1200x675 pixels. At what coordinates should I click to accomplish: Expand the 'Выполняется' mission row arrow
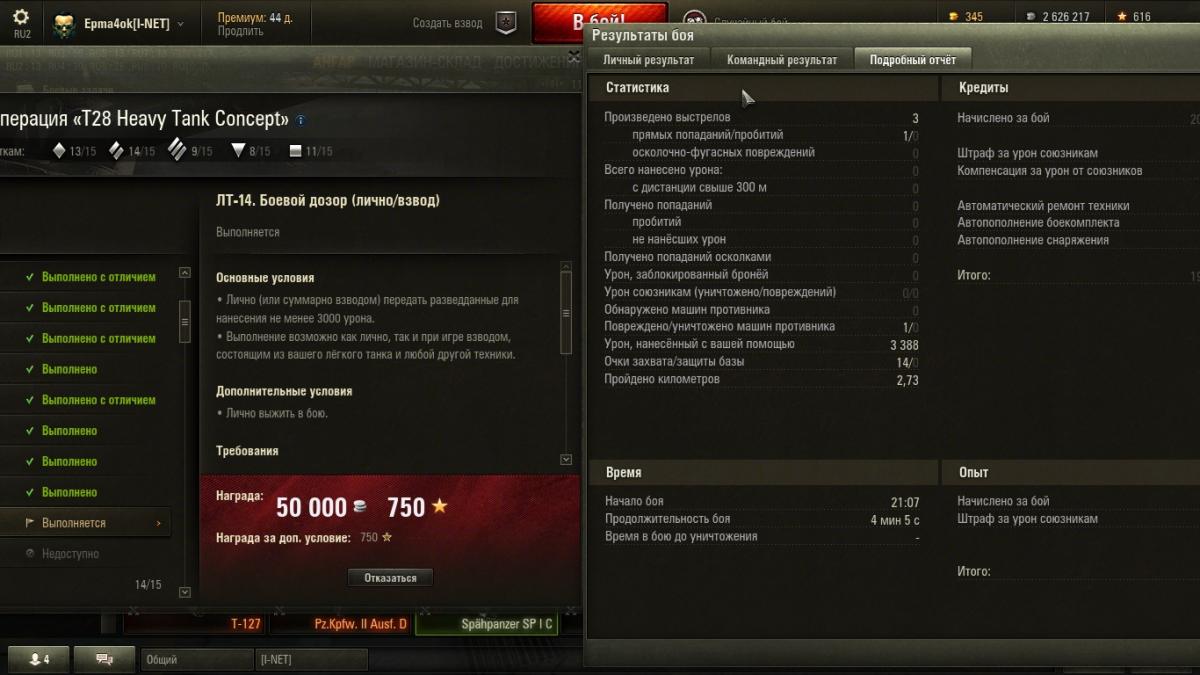158,523
